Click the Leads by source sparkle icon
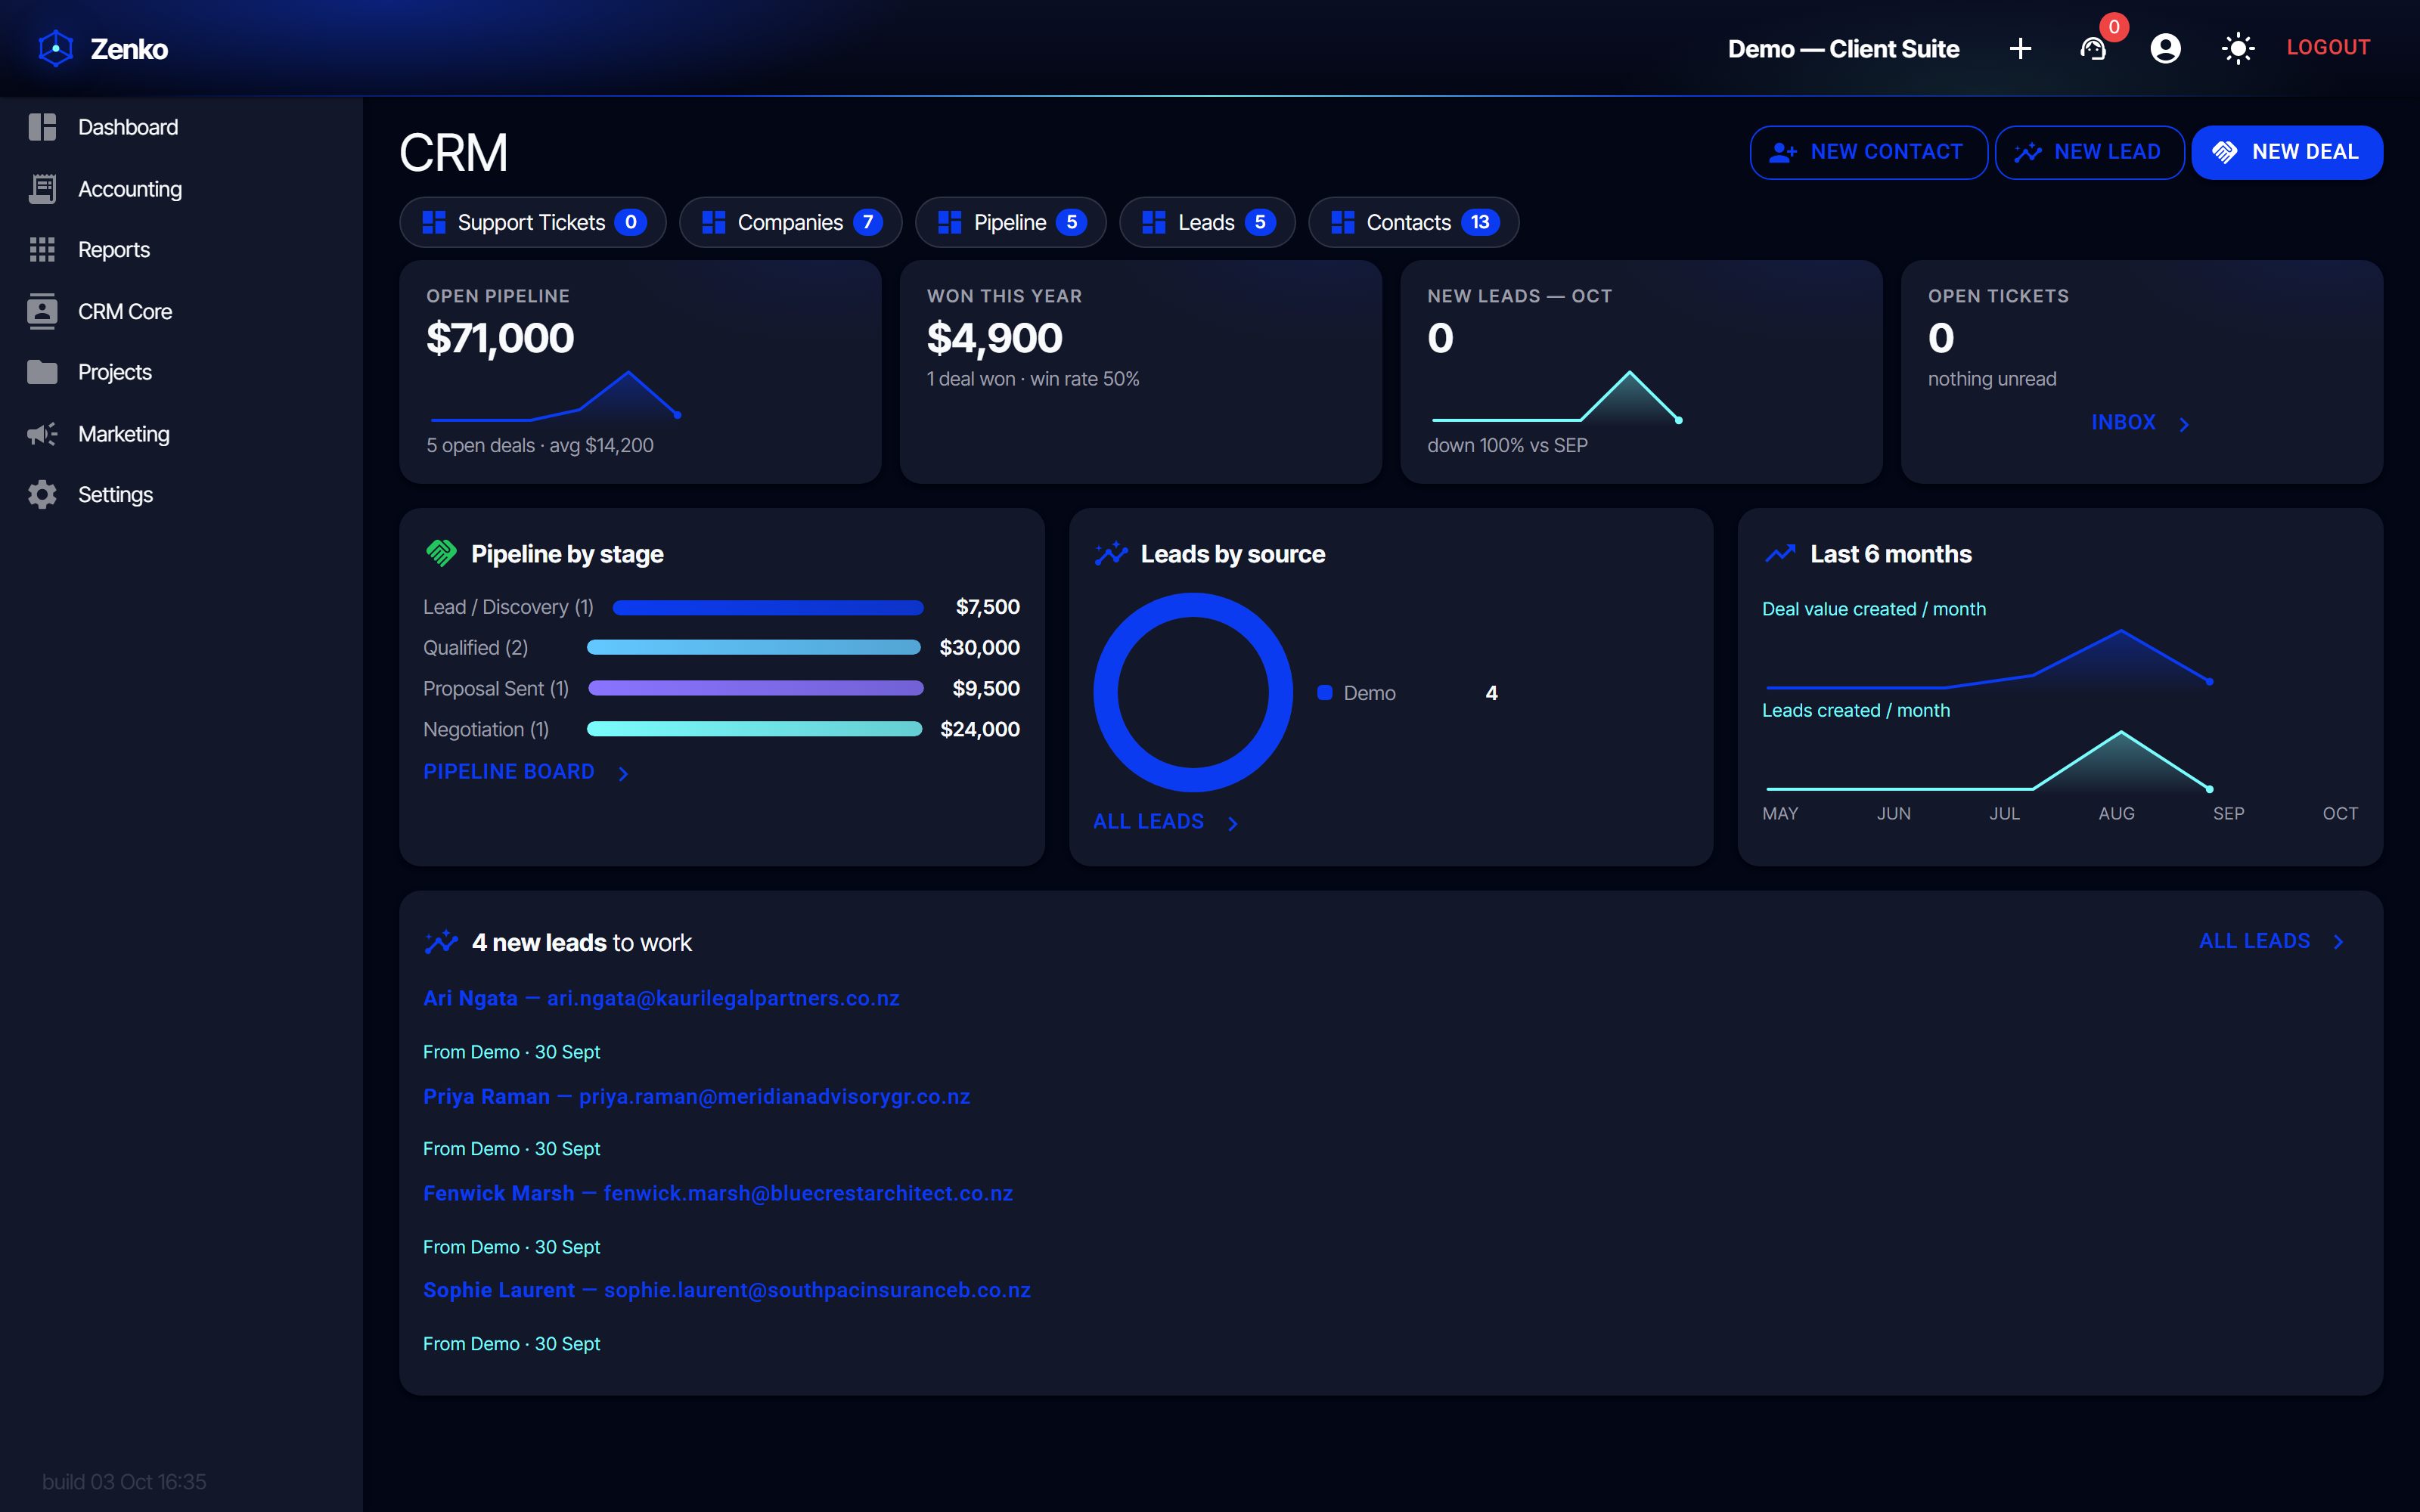 [1111, 553]
